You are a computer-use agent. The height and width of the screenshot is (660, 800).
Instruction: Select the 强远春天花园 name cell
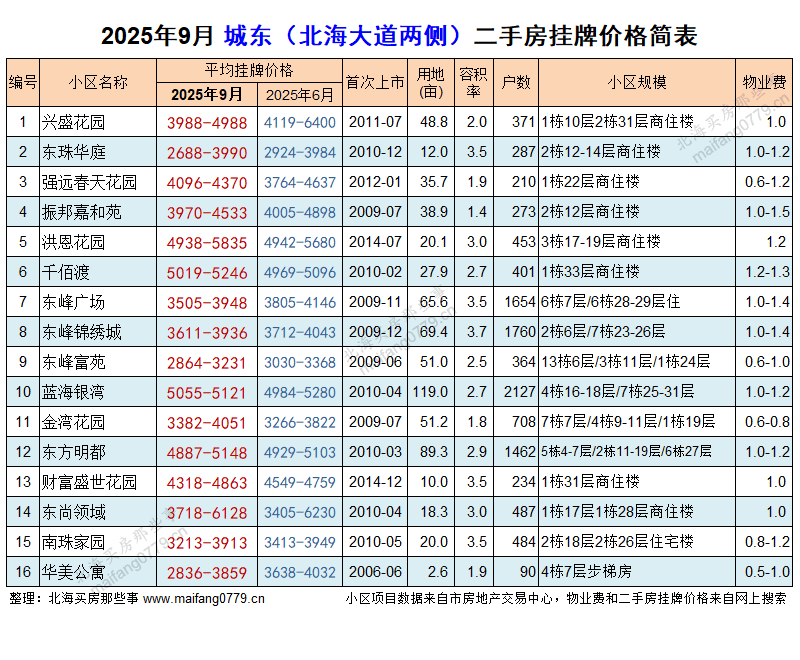coord(98,182)
